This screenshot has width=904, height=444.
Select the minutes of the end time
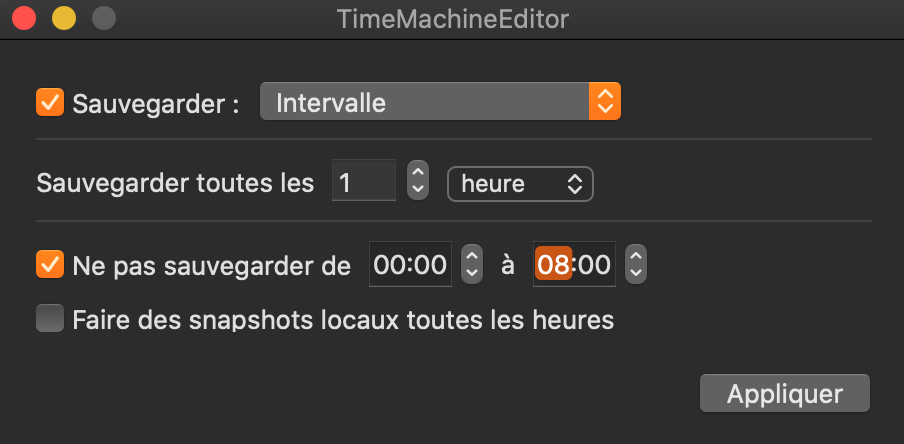pos(595,265)
